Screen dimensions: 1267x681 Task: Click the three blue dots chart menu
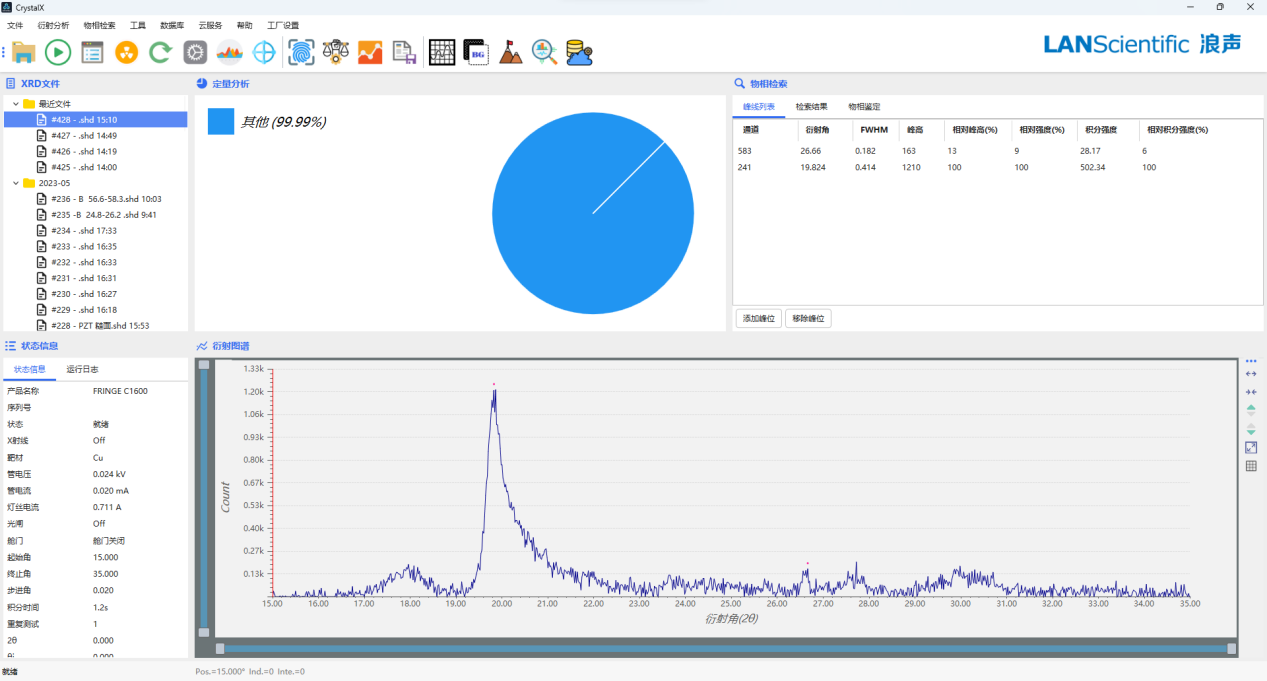point(1251,361)
